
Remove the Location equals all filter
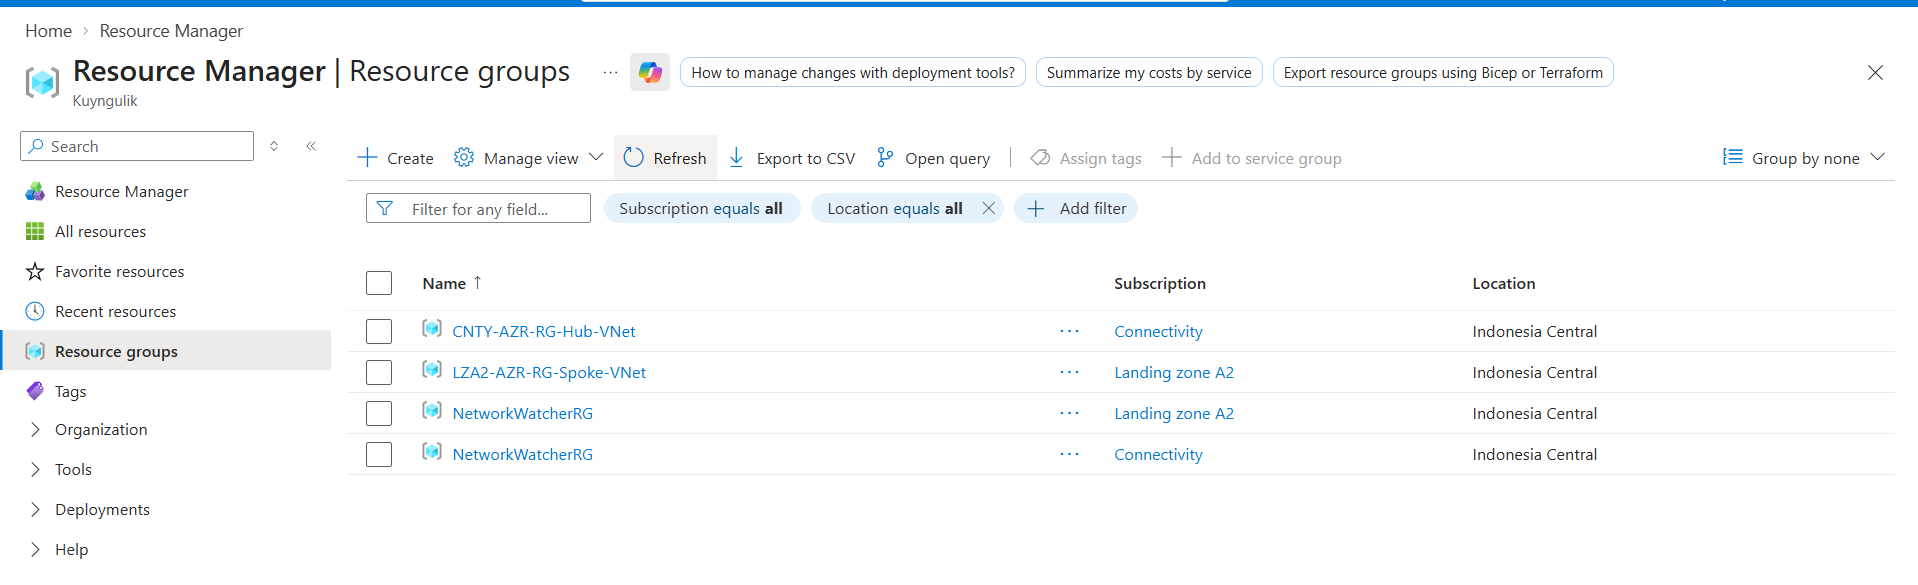coord(988,208)
